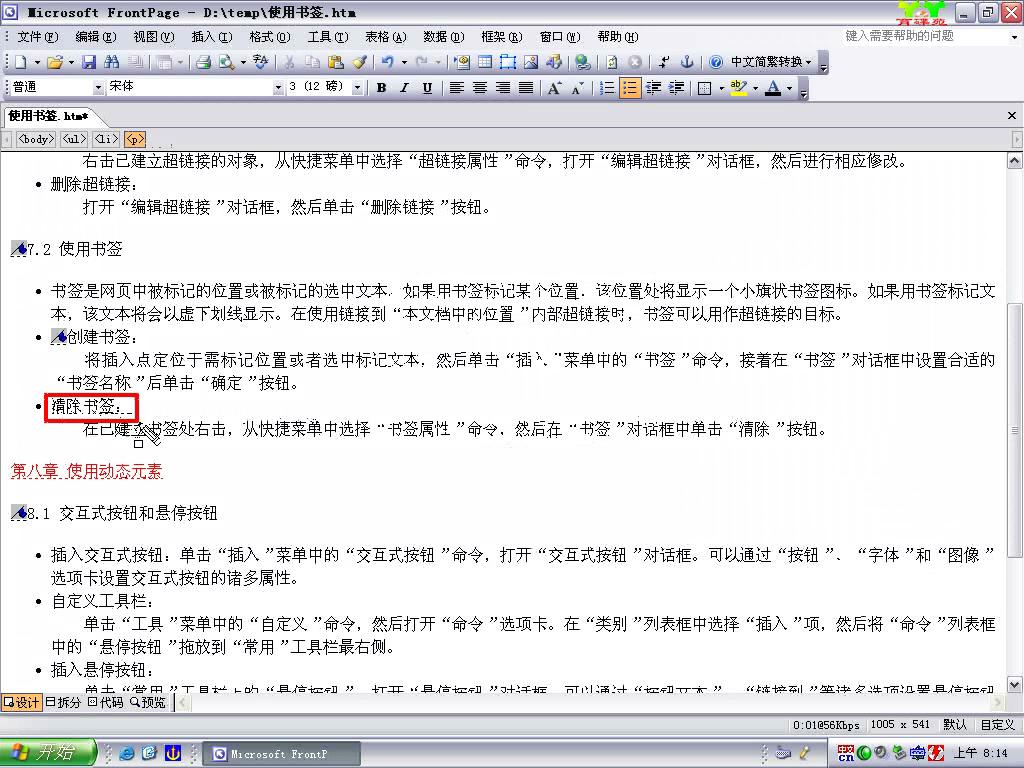The image size is (1024, 768).
Task: Click the Copy icon
Action: click(313, 62)
